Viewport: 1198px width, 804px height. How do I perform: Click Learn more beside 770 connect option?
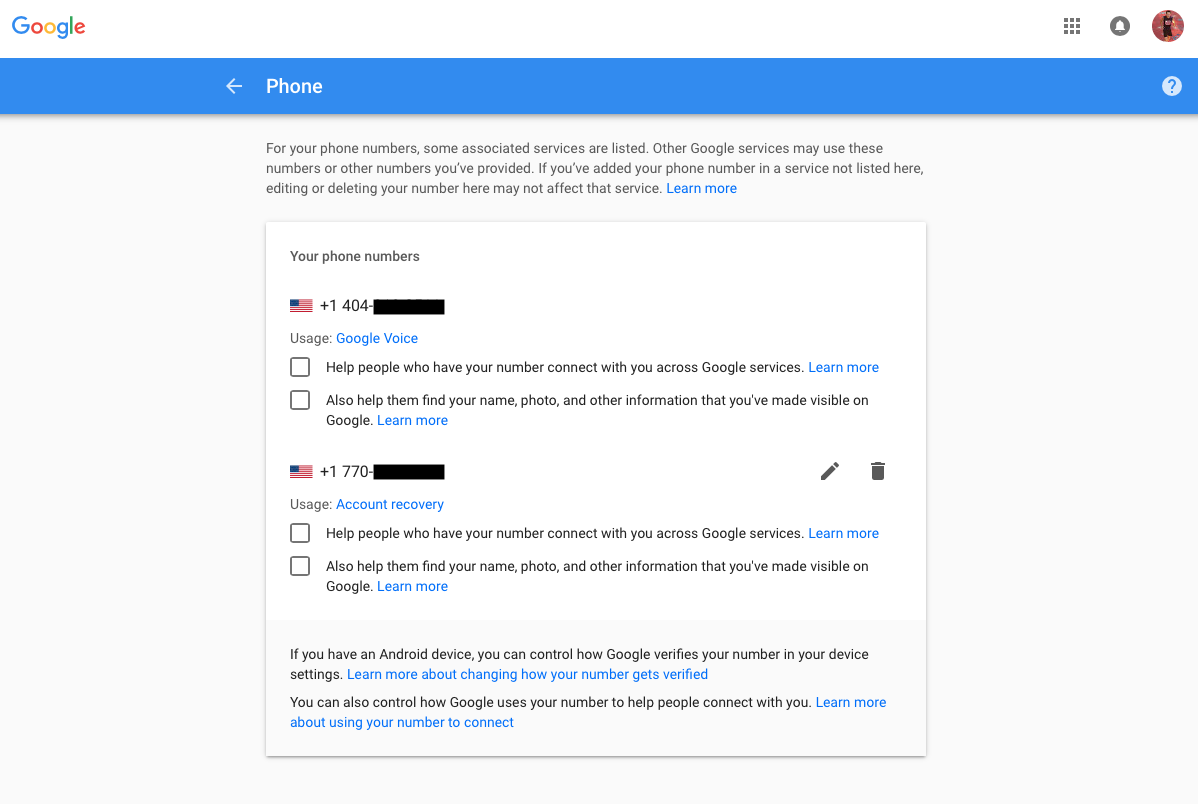[843, 533]
